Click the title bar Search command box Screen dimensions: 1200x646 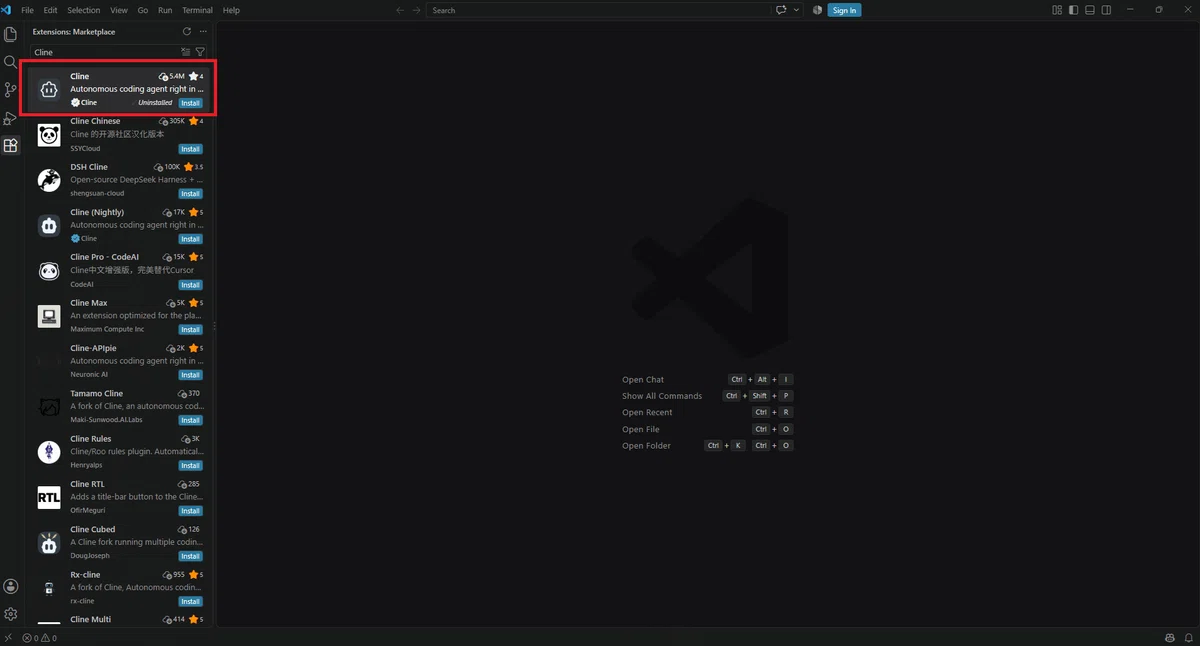pyautogui.click(x=598, y=10)
